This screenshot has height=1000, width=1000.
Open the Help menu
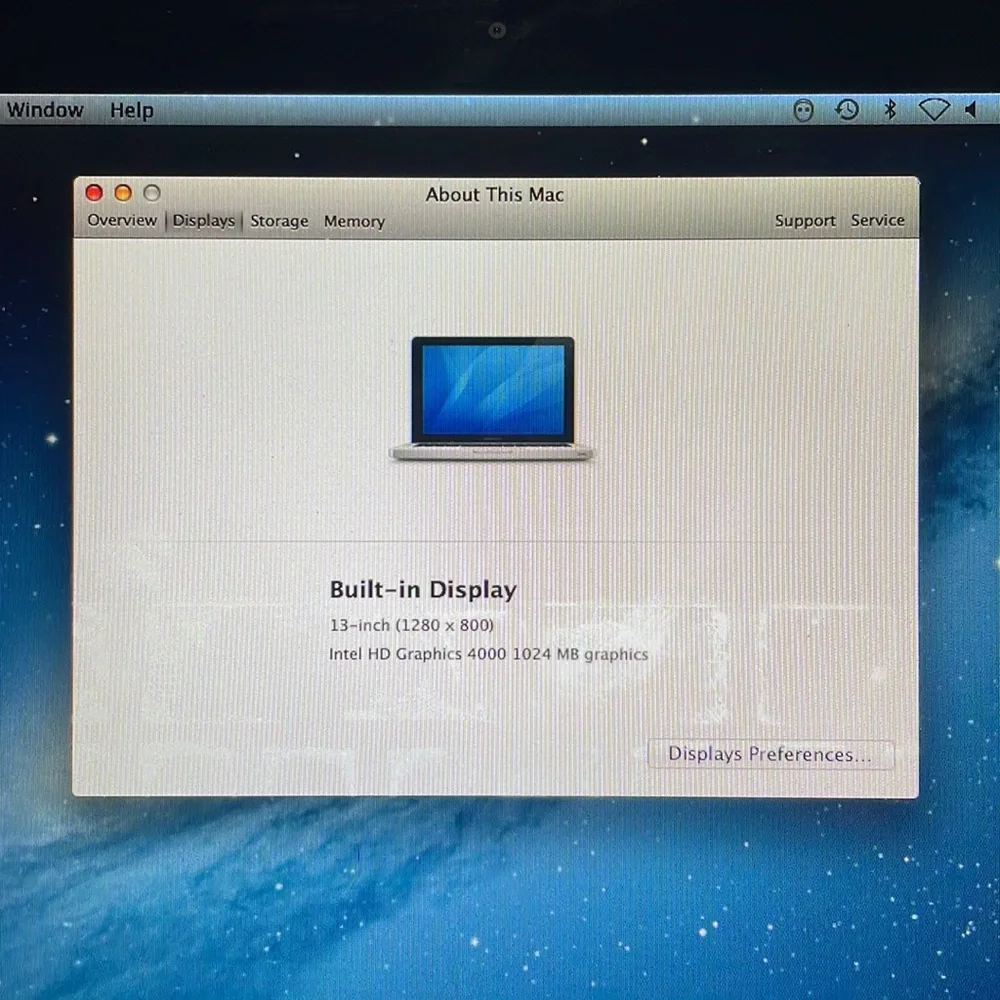pos(131,110)
